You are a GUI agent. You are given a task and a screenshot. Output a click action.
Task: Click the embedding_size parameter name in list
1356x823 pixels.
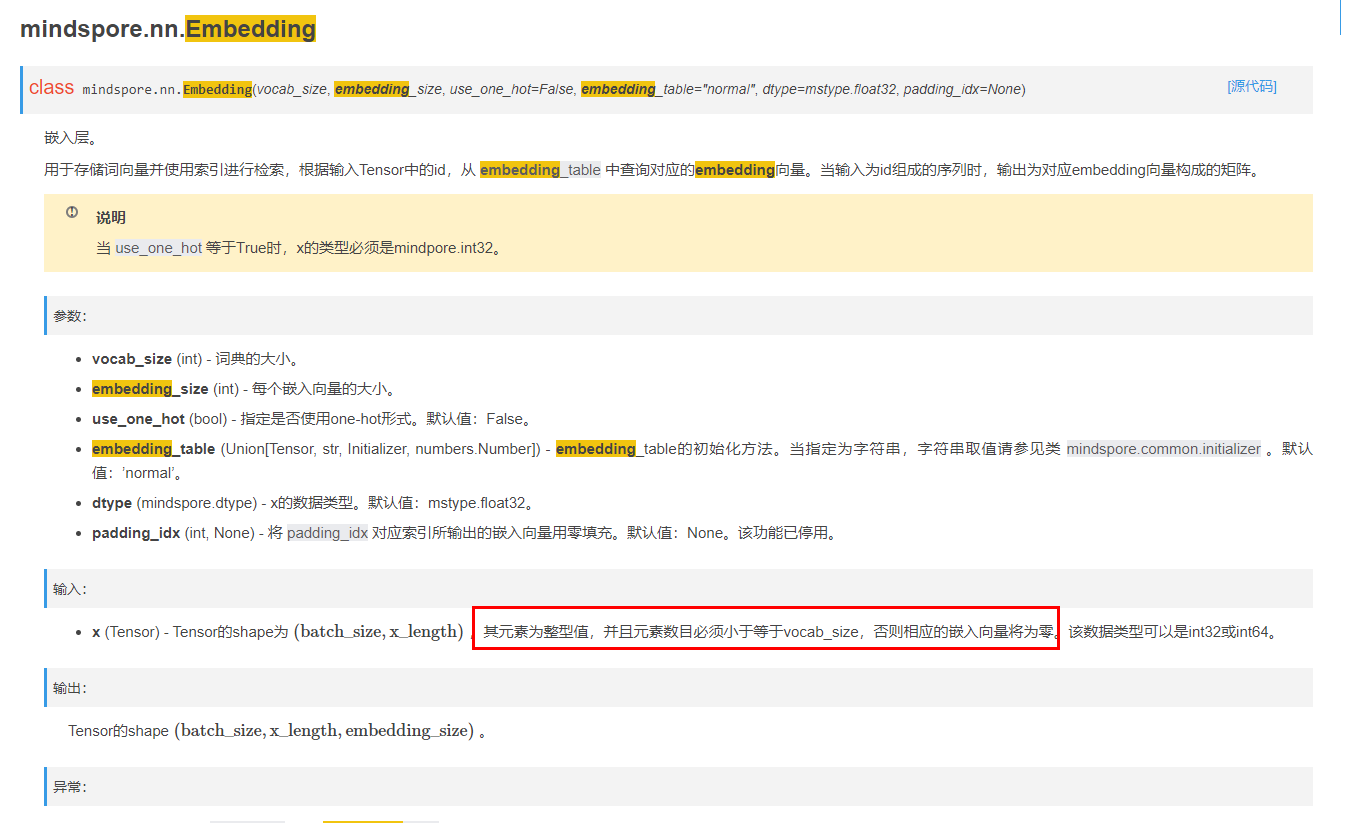[x=150, y=389]
